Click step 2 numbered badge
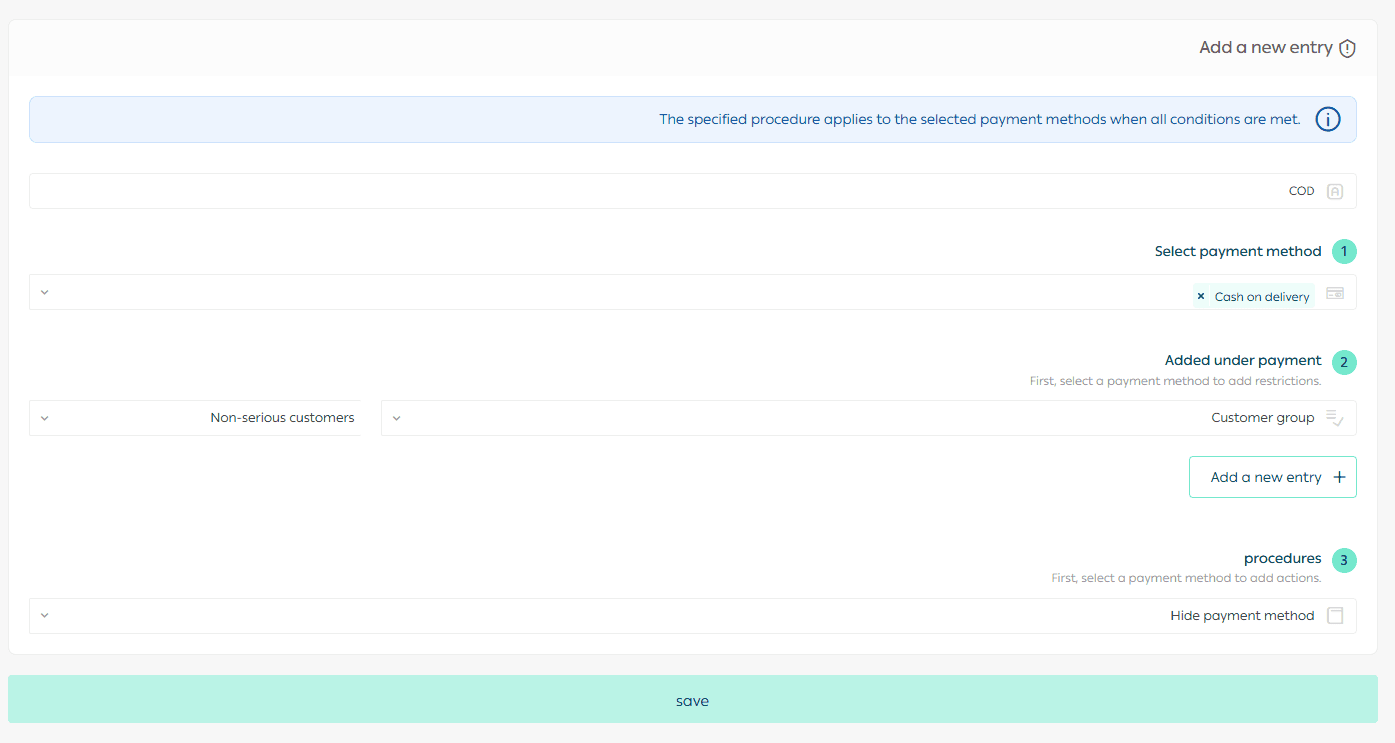 point(1344,362)
